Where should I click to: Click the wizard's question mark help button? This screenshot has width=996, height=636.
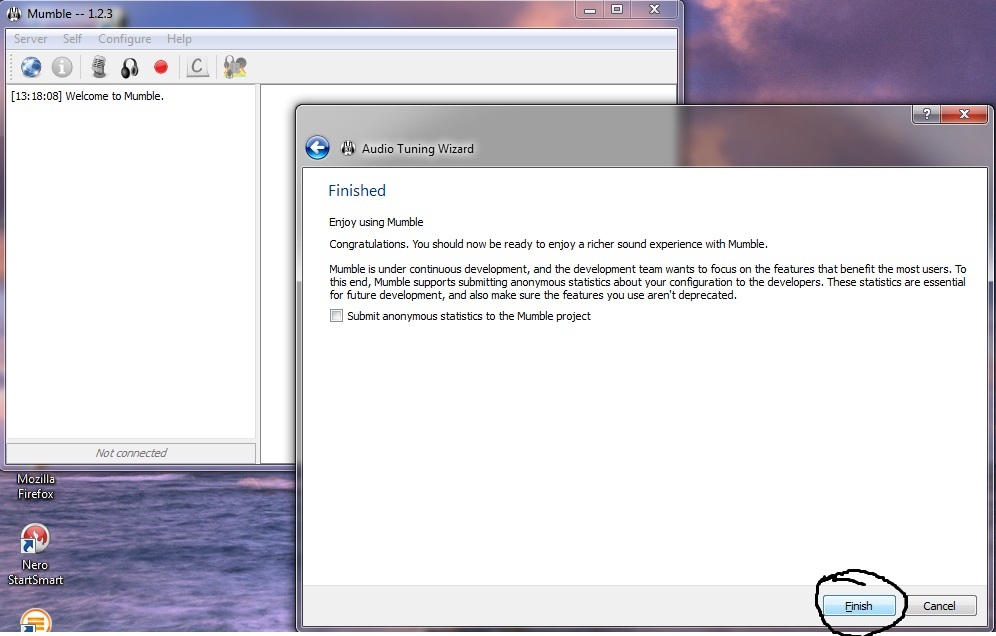click(927, 114)
